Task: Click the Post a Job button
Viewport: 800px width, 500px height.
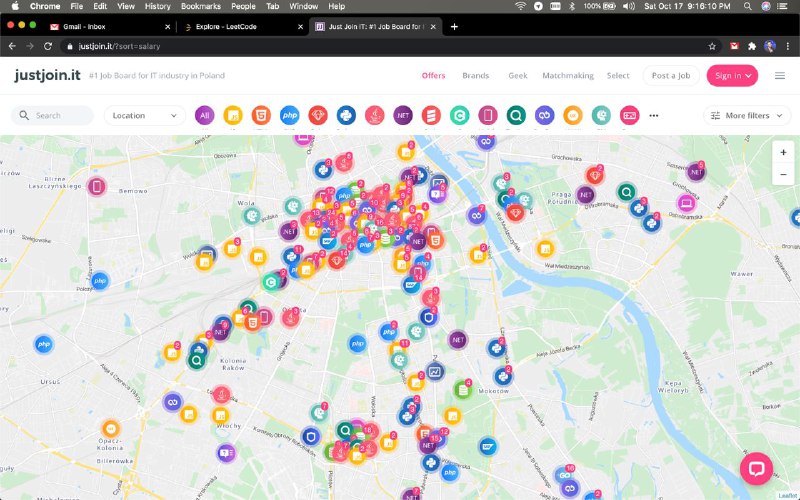Action: click(x=671, y=76)
